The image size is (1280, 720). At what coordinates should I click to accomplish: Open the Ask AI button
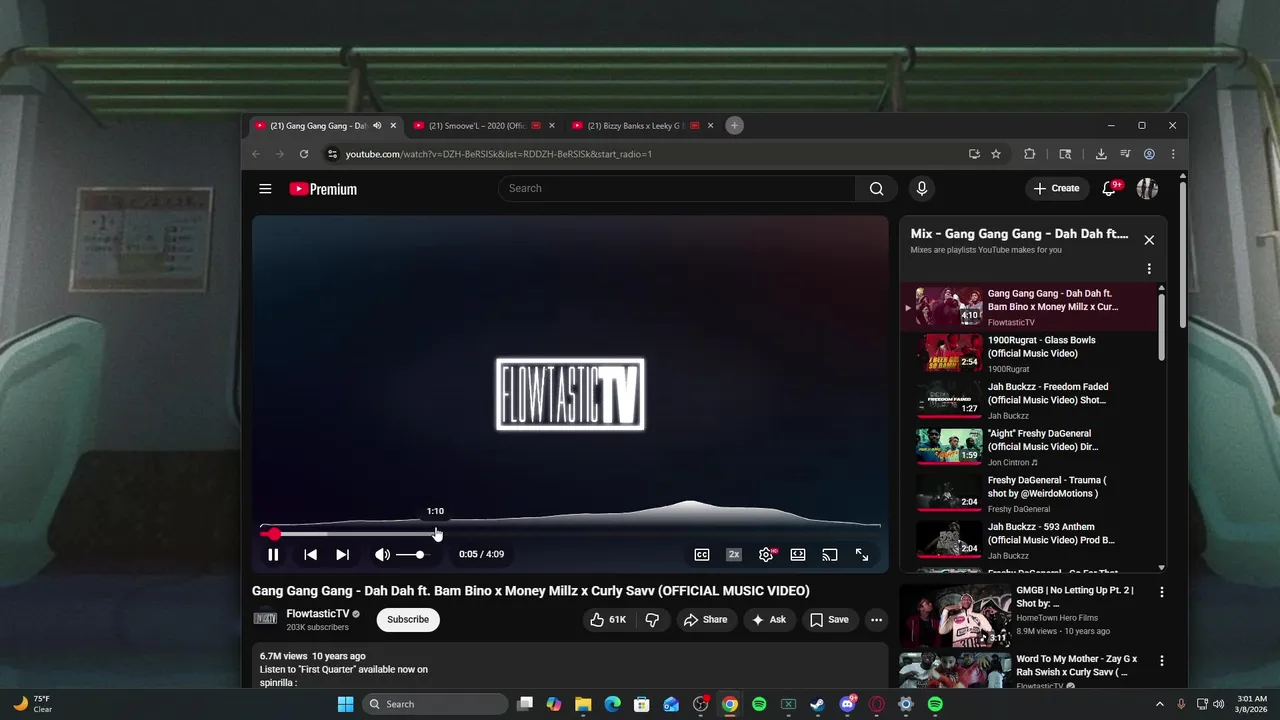point(769,620)
